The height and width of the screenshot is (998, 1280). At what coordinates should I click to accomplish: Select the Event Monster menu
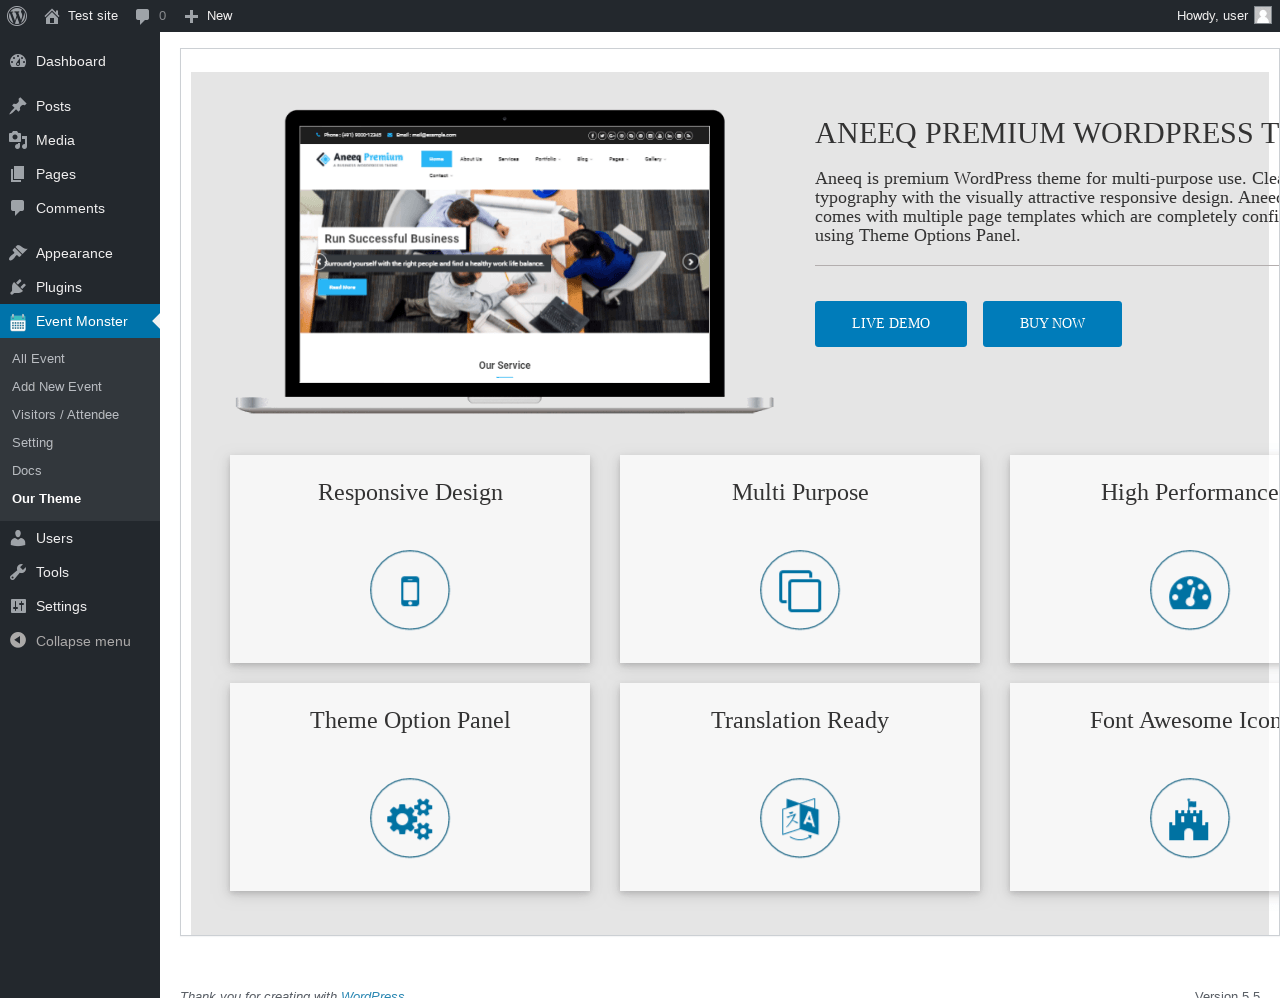[x=82, y=321]
